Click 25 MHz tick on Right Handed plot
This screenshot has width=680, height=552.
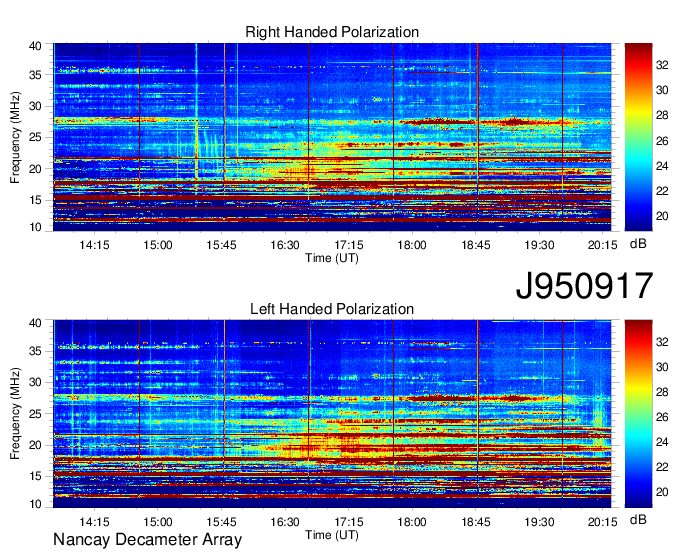(x=35, y=137)
